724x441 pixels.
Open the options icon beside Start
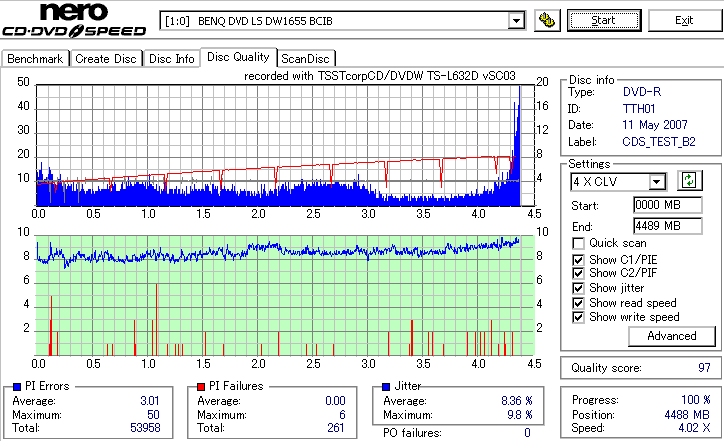point(547,20)
